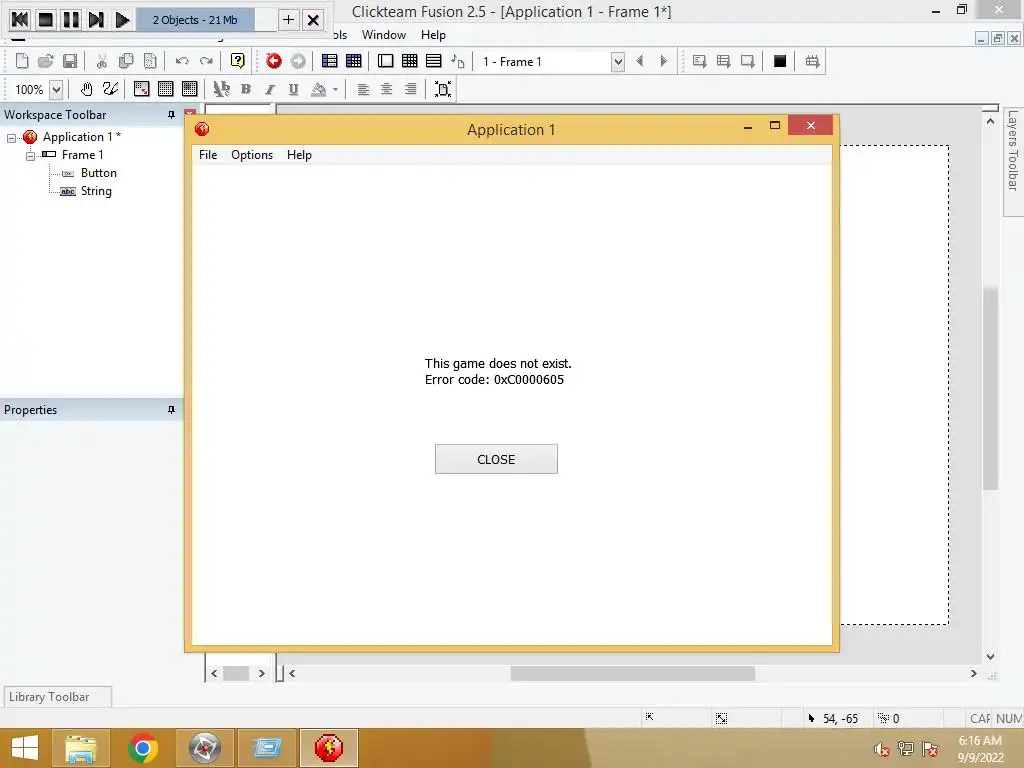
Task: Click the black Stop square icon
Action: [x=780, y=61]
